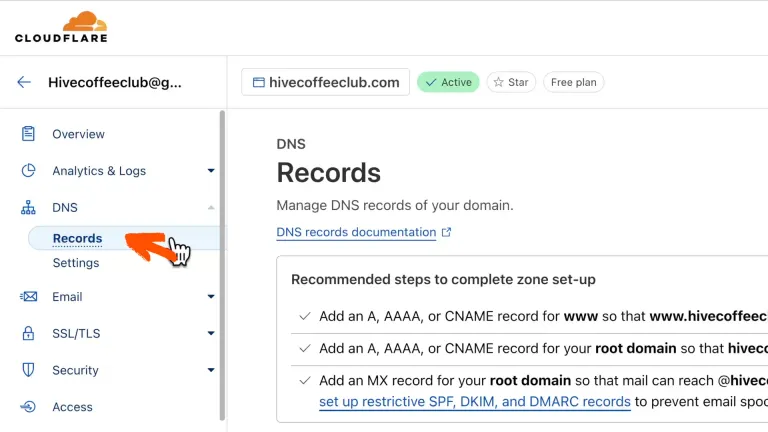Open DNS Settings submenu item
Screen dimensions: 768x432
point(76,263)
